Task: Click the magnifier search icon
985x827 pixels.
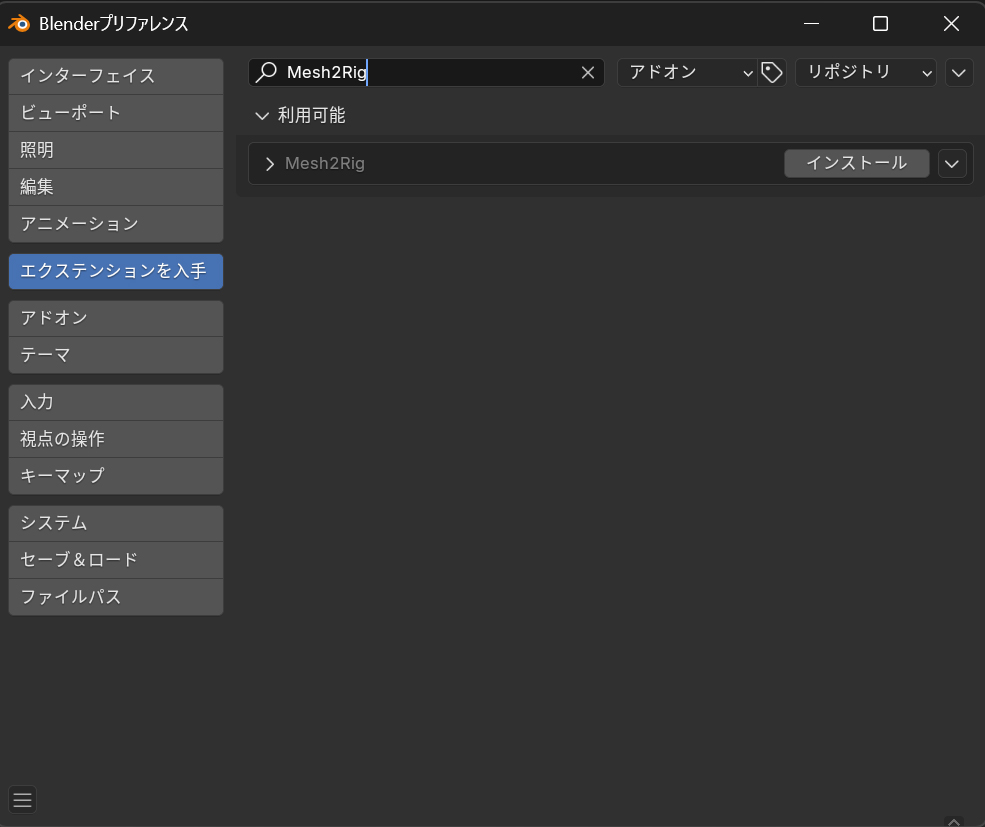Action: point(266,72)
